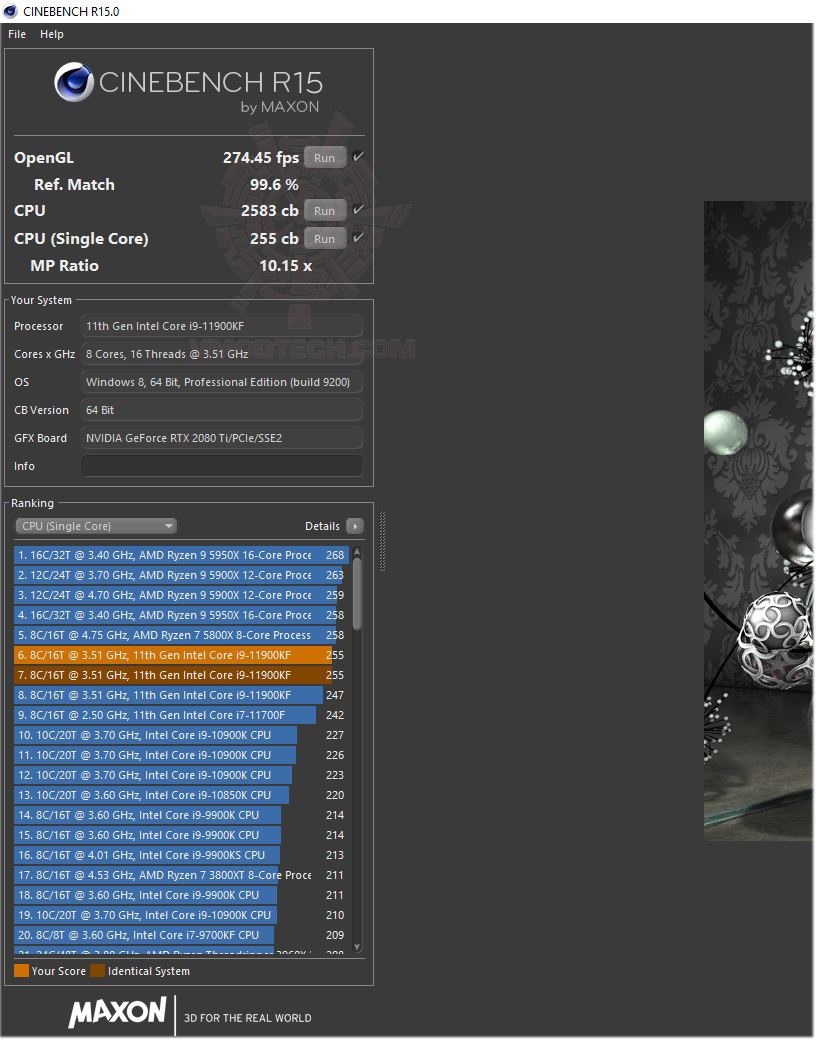
Task: Click the MP Ratio value 10.15 x
Action: point(285,266)
